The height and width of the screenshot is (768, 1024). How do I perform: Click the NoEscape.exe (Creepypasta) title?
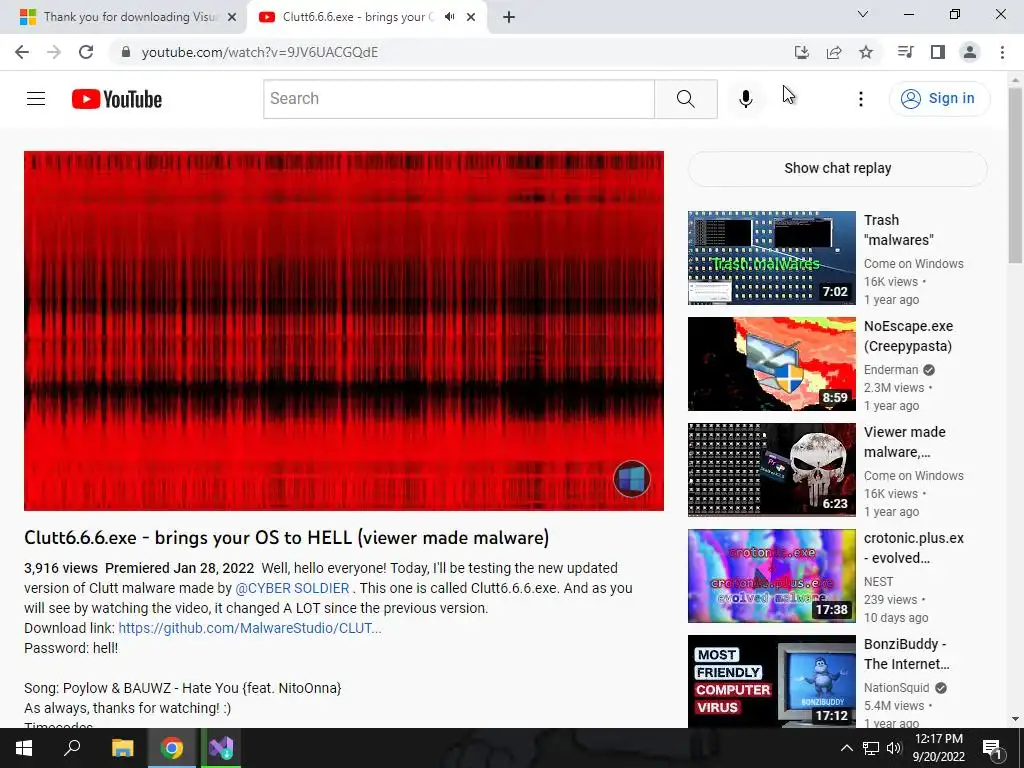click(x=908, y=336)
